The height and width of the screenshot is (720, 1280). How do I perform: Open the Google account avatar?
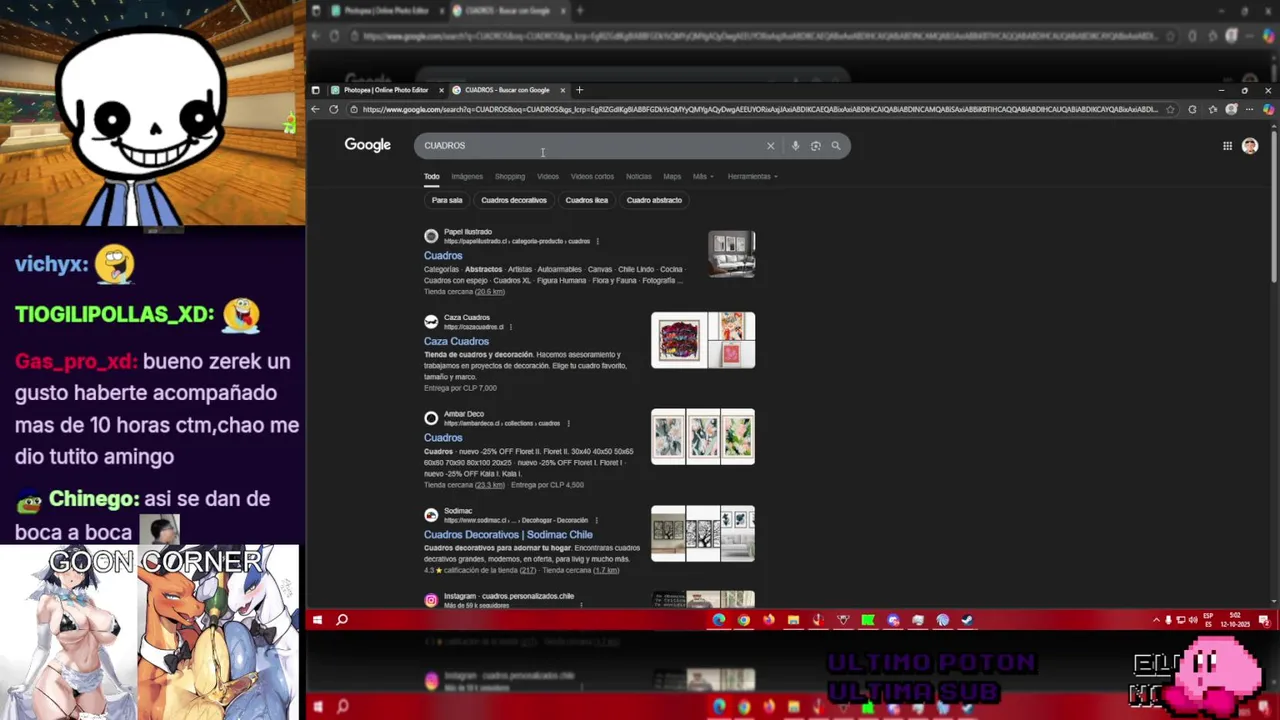[1250, 146]
